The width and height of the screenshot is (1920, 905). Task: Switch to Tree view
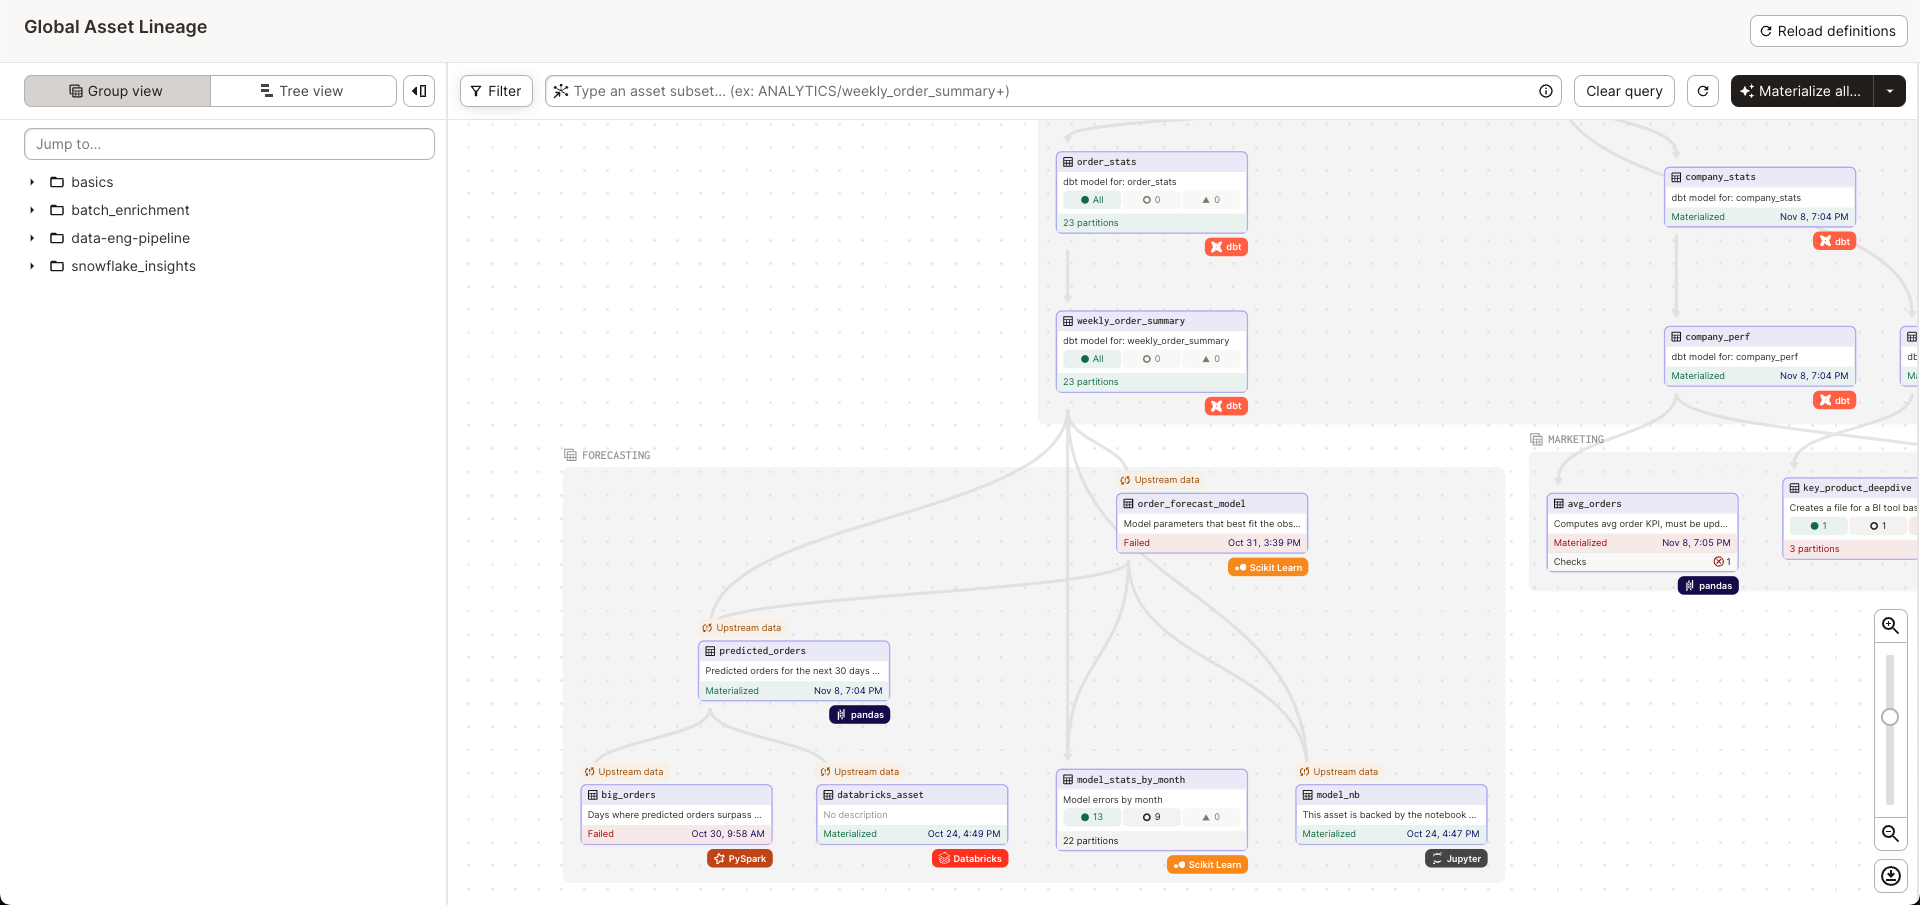tap(303, 91)
